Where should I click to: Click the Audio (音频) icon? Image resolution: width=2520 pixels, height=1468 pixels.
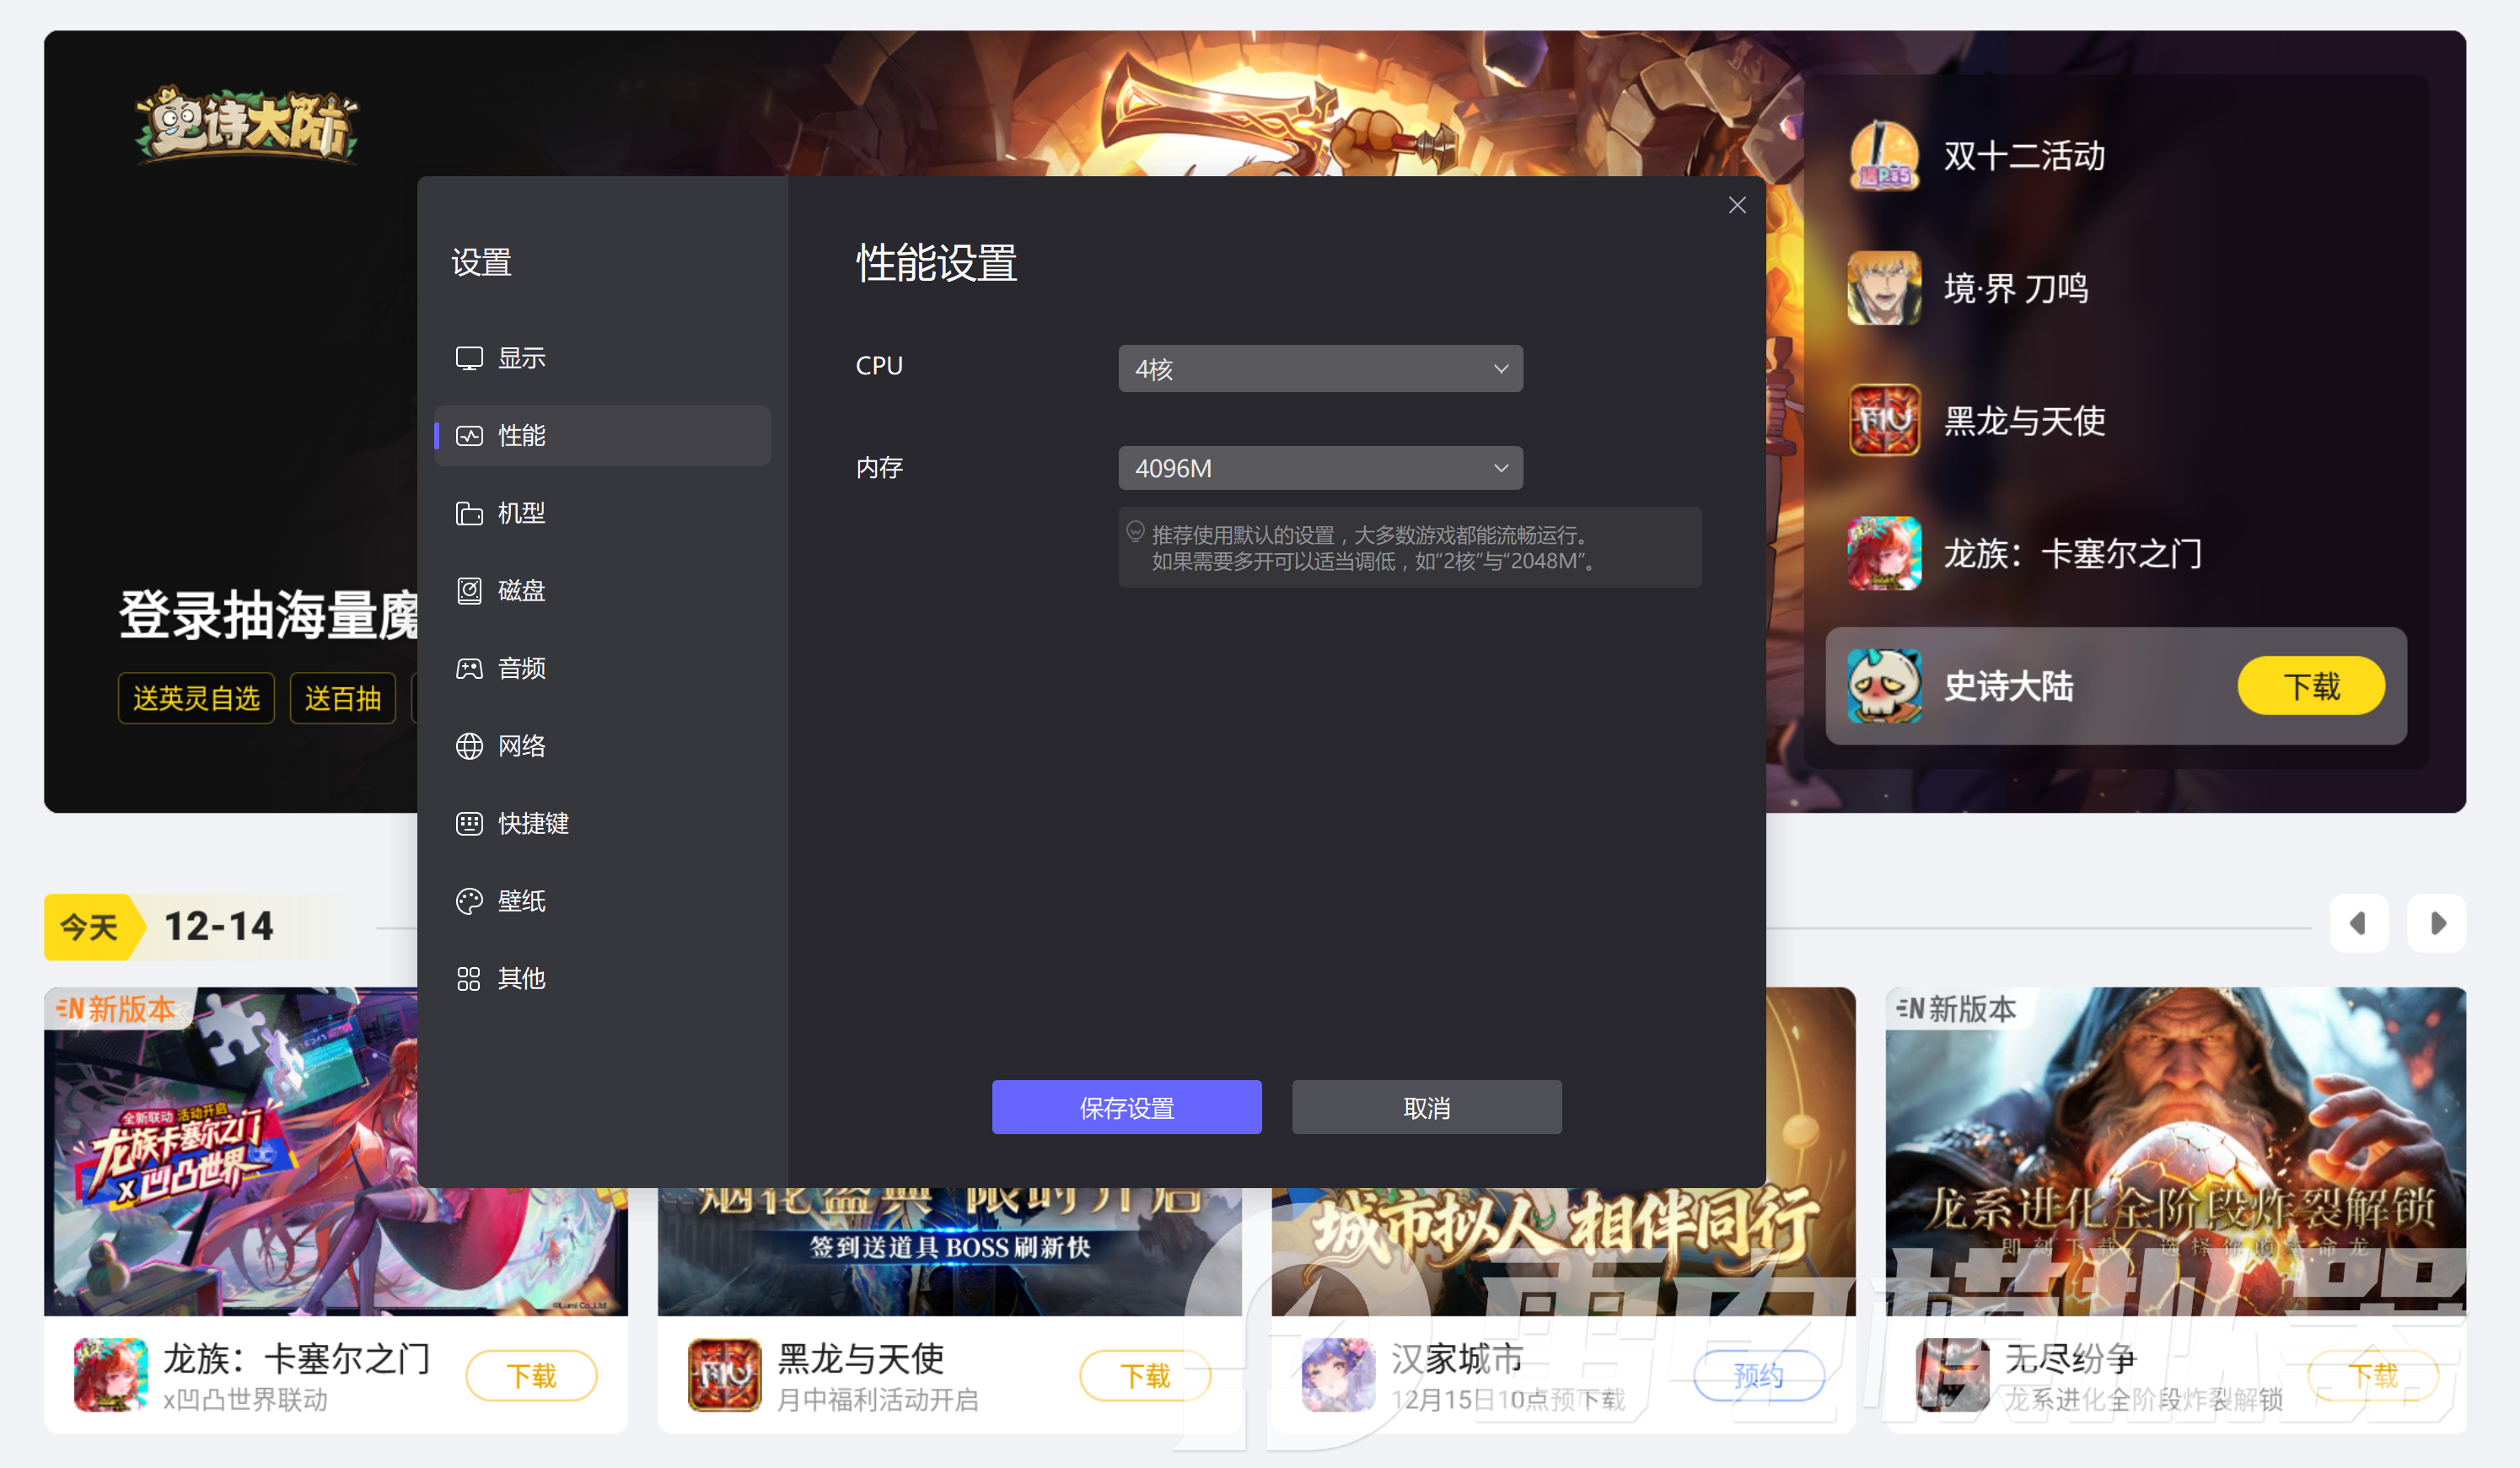pyautogui.click(x=469, y=668)
